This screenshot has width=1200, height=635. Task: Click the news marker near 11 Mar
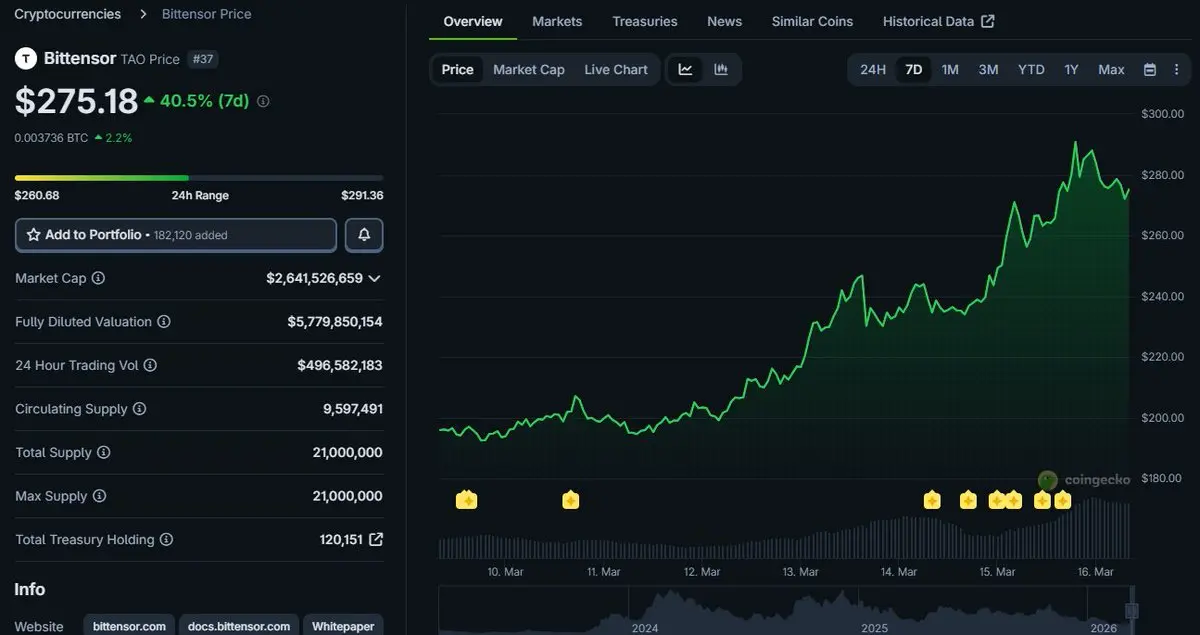(570, 500)
